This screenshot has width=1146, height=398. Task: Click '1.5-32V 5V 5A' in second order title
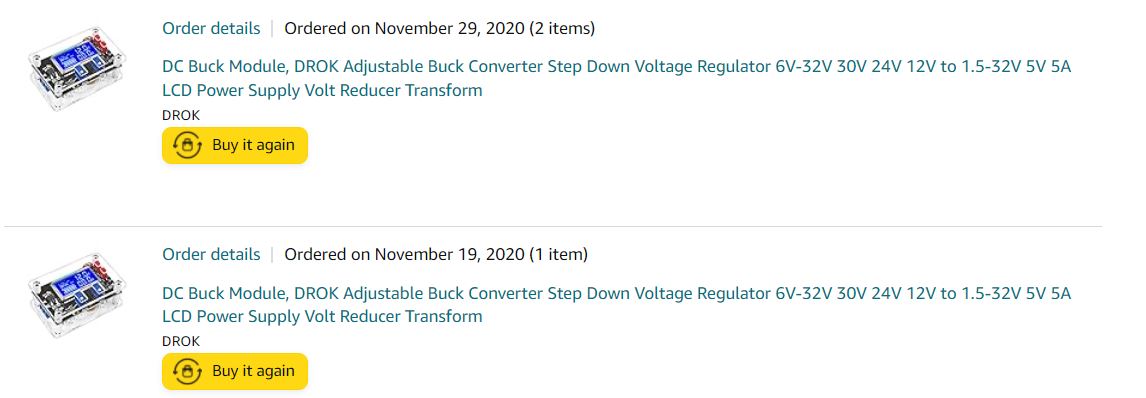[1016, 293]
